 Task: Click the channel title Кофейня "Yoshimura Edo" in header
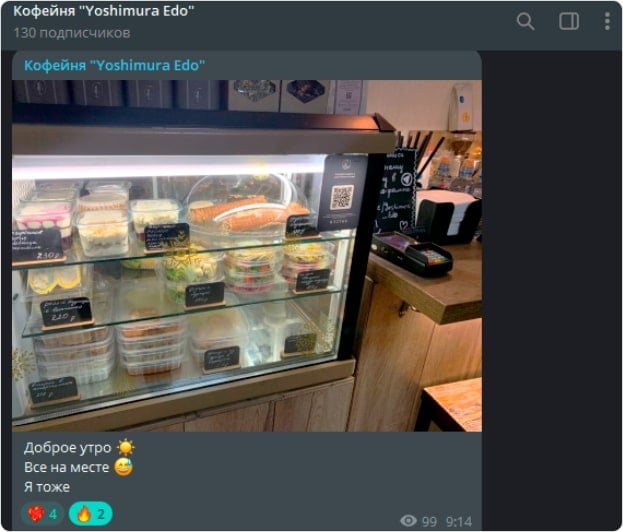(104, 11)
